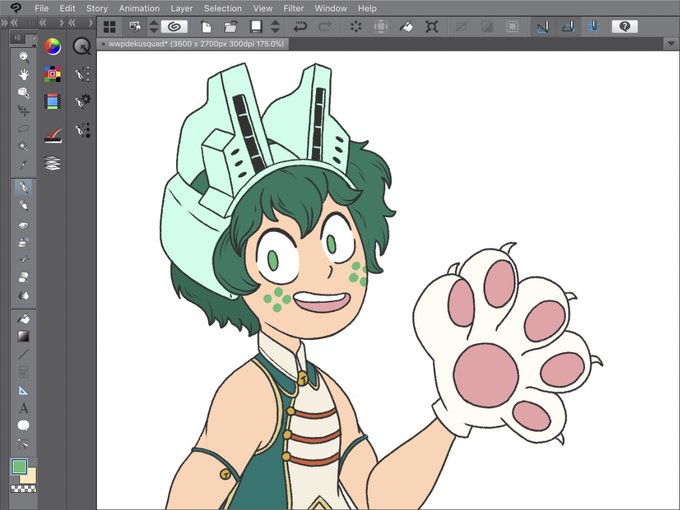Switch to the wwpdekusquad canvas tab
The width and height of the screenshot is (680, 510).
click(x=193, y=44)
